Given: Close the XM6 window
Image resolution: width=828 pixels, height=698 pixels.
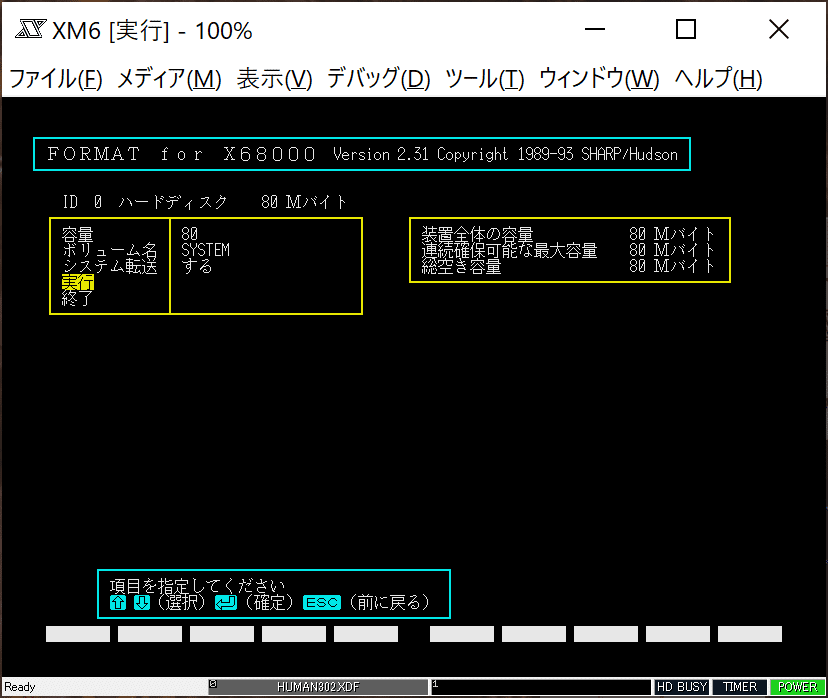Looking at the screenshot, I should [779, 30].
